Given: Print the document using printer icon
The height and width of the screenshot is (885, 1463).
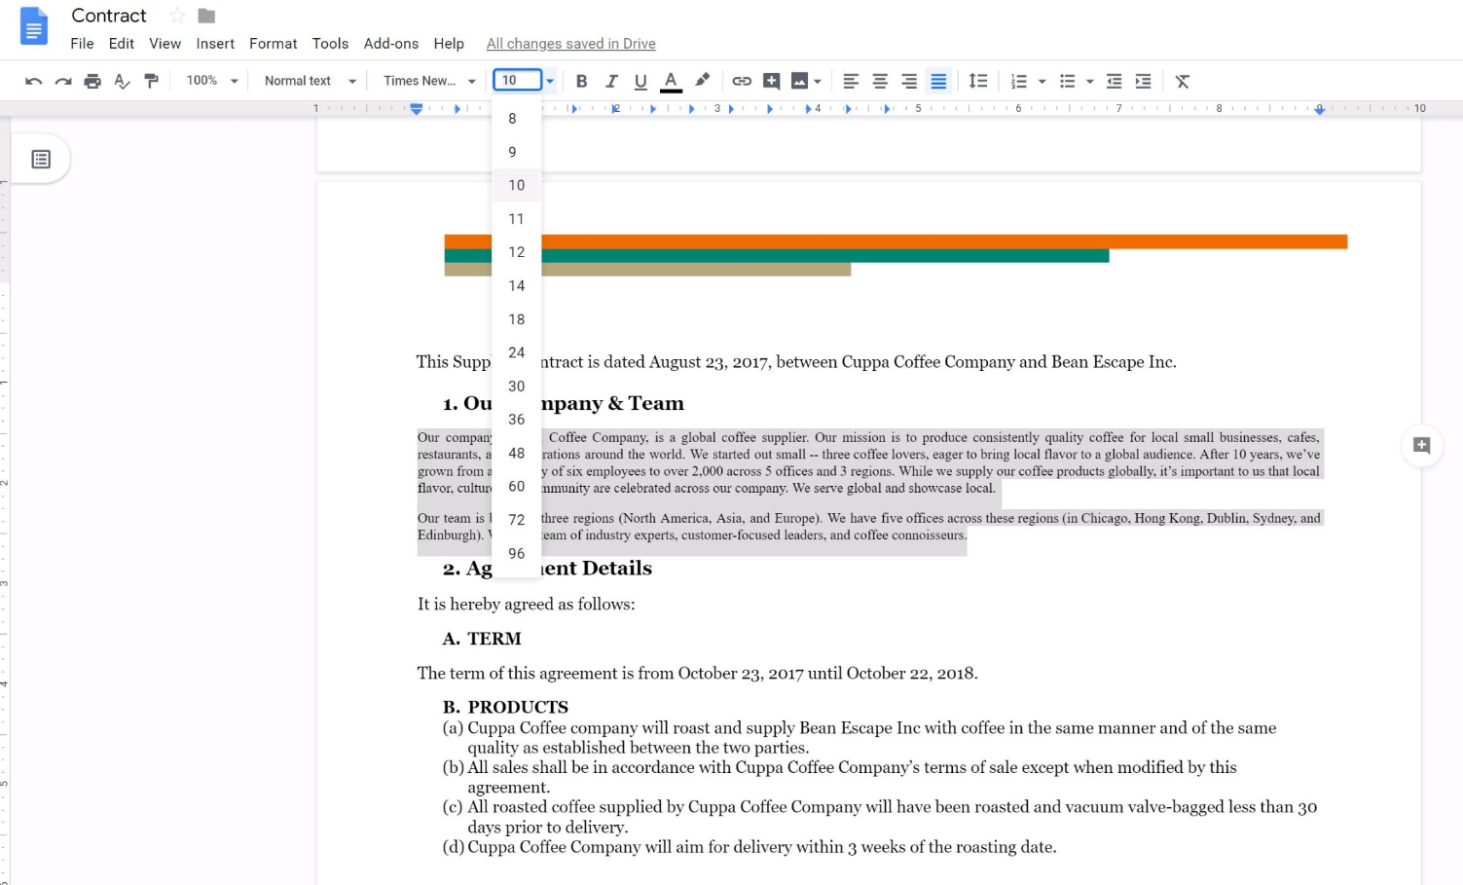Looking at the screenshot, I should (x=92, y=81).
